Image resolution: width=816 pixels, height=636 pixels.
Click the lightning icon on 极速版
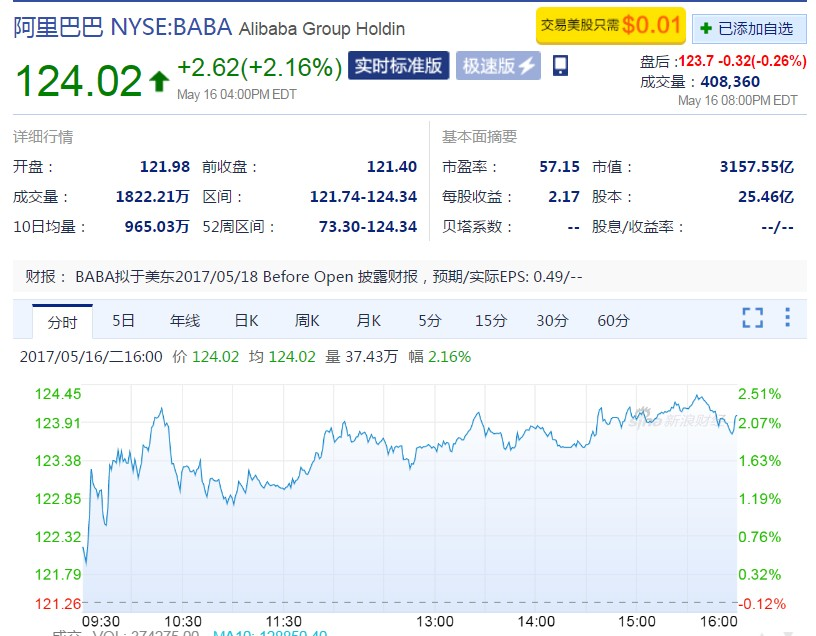[x=528, y=67]
